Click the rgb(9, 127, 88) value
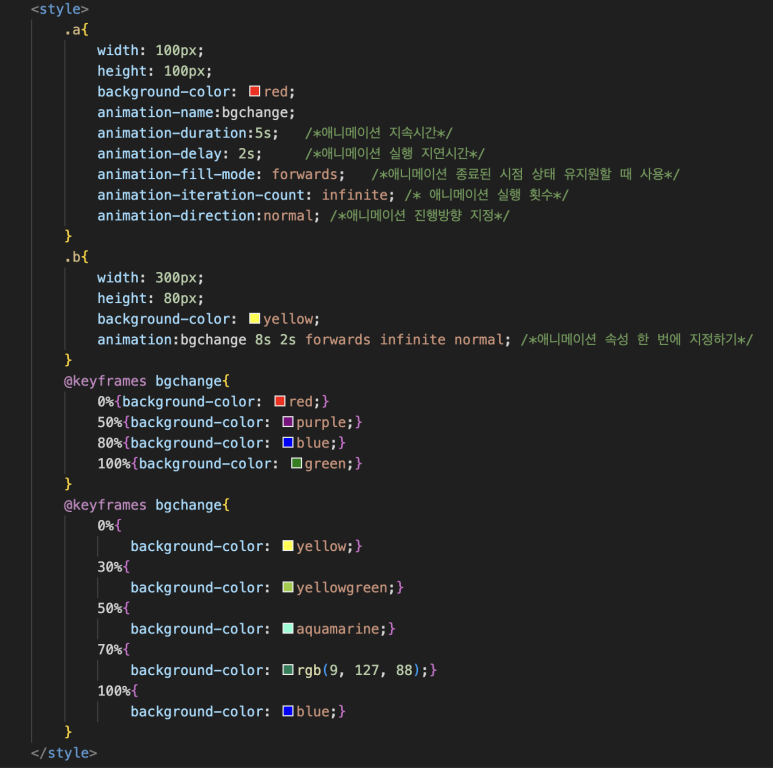Viewport: 773px width, 768px height. [358, 670]
